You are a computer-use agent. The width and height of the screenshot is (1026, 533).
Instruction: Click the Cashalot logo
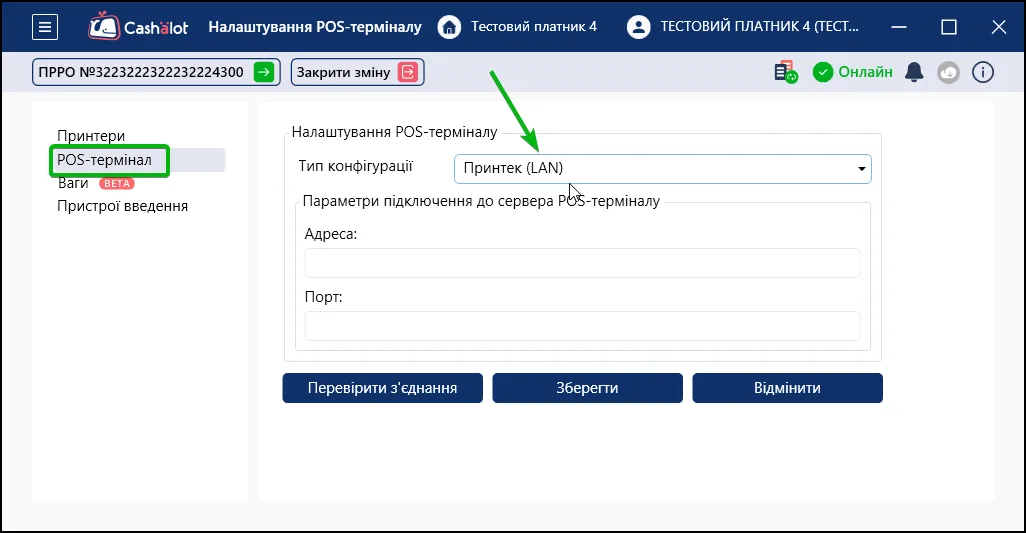click(x=138, y=27)
